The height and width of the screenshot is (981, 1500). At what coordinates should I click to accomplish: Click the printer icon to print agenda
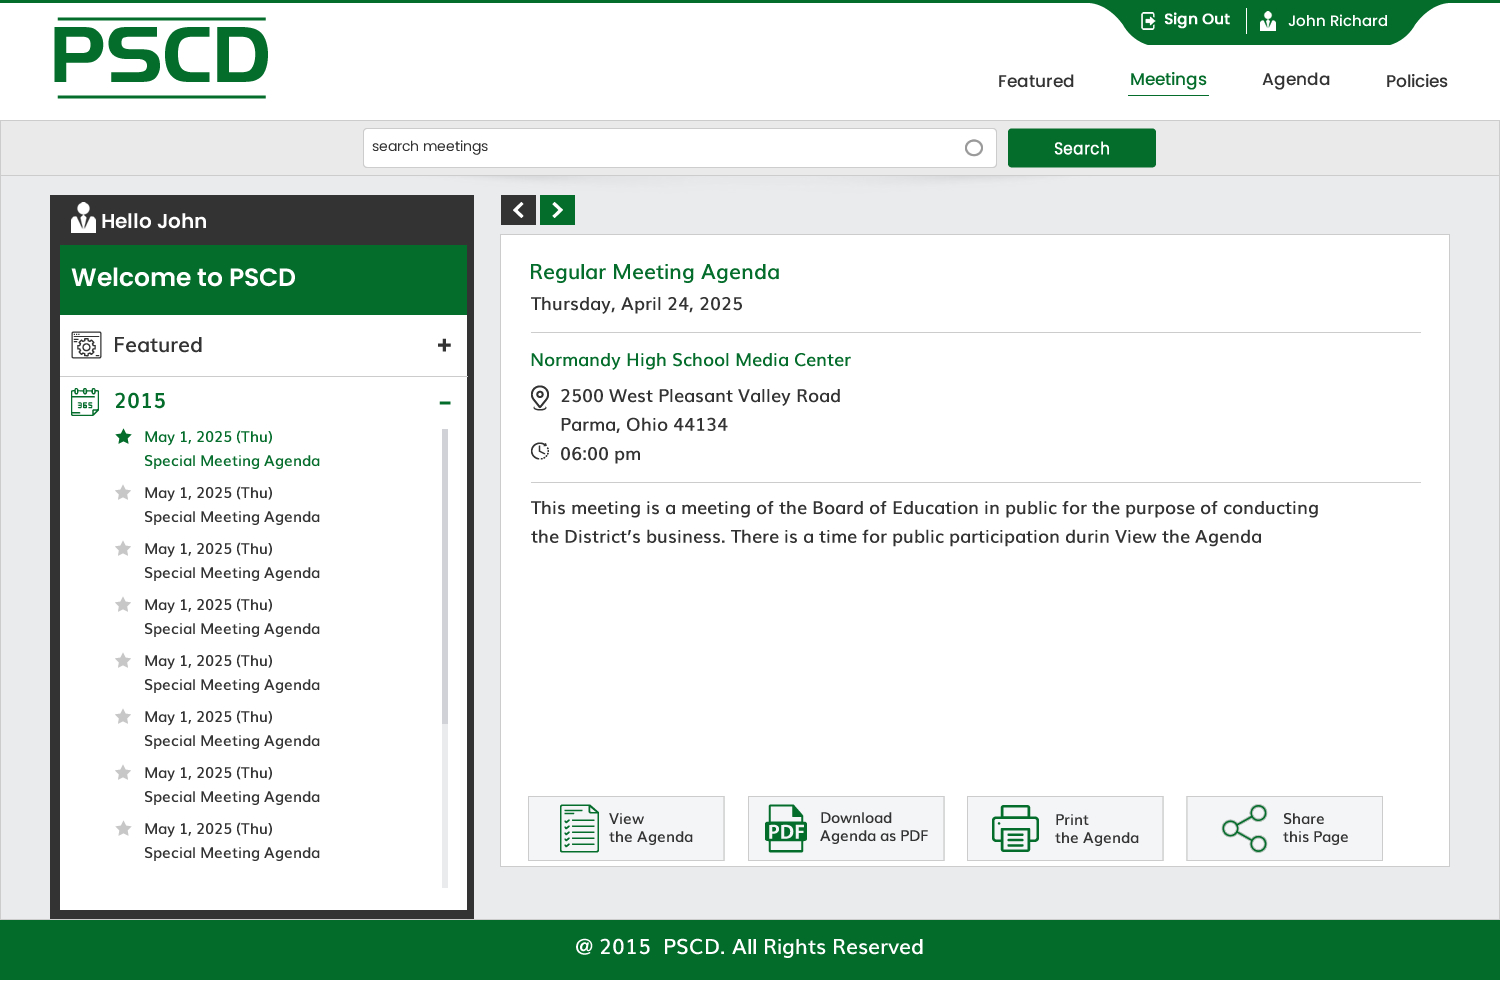tap(1015, 828)
